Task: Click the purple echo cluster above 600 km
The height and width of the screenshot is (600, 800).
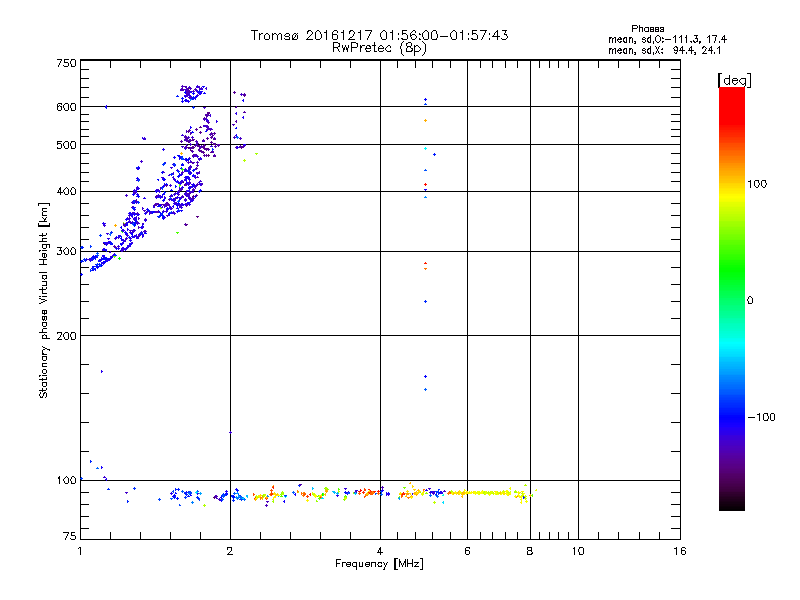Action: [x=192, y=94]
